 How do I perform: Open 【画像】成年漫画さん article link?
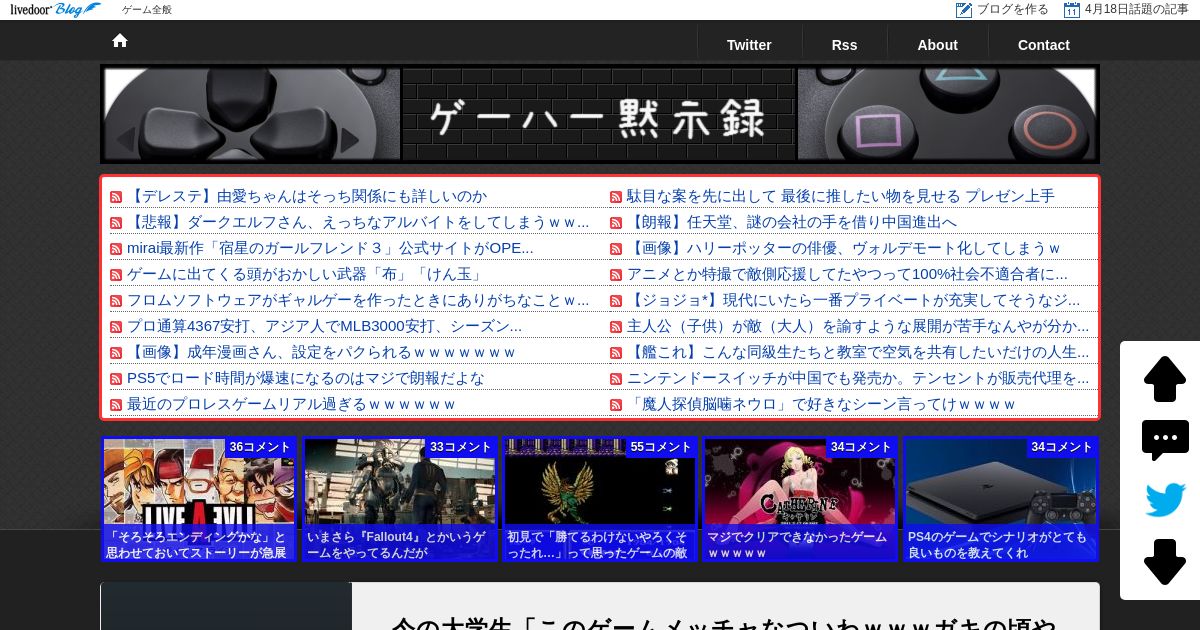pos(321,352)
